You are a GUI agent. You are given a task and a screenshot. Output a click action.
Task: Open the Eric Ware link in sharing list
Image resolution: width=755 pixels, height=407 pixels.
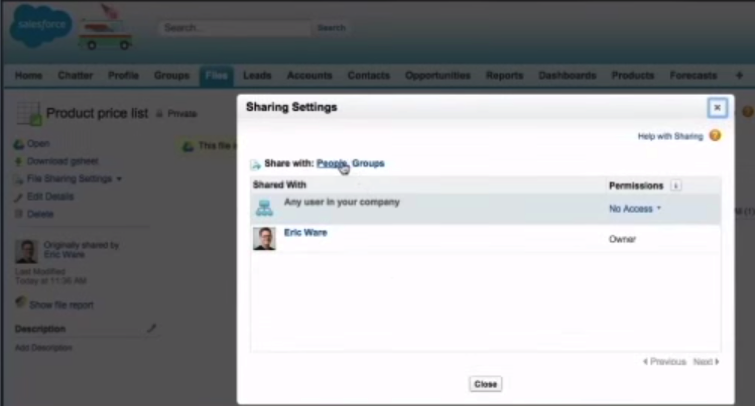pos(305,233)
